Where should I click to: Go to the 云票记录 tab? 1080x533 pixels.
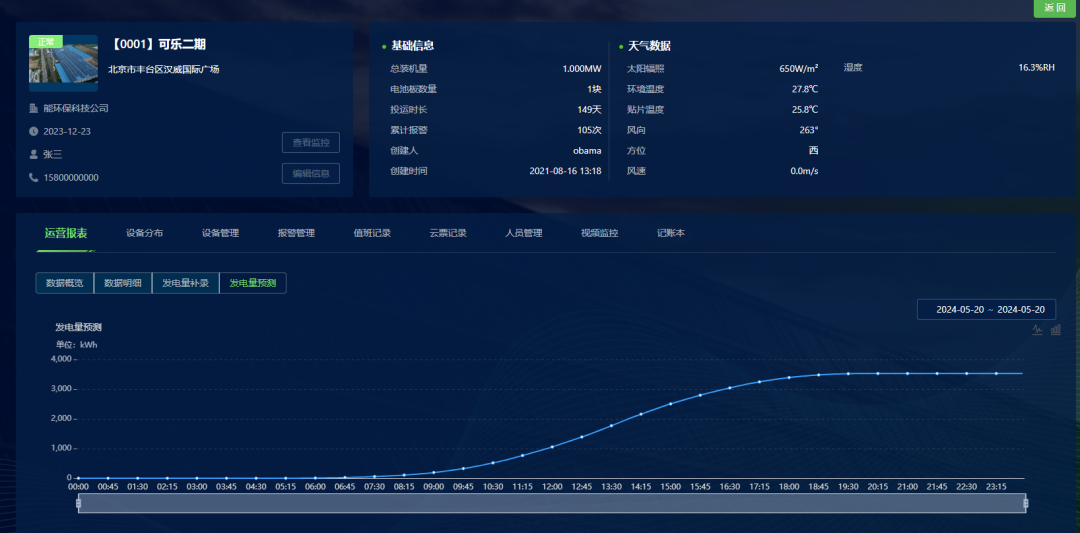click(448, 233)
